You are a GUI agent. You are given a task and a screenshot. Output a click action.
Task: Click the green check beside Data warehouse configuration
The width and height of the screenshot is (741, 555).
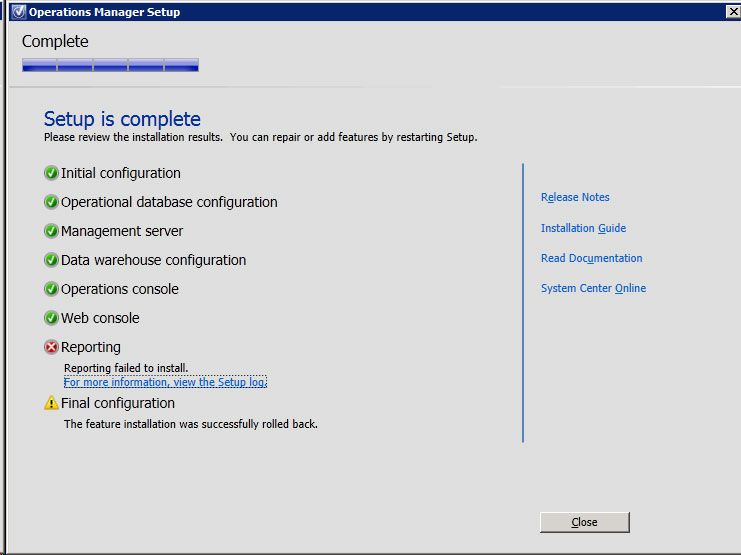click(51, 260)
